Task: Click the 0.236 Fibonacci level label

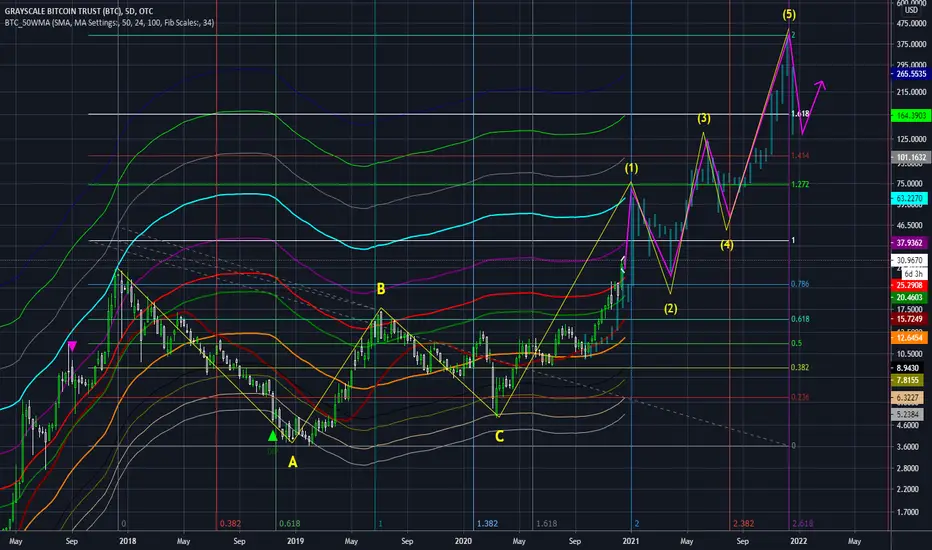Action: coord(800,397)
